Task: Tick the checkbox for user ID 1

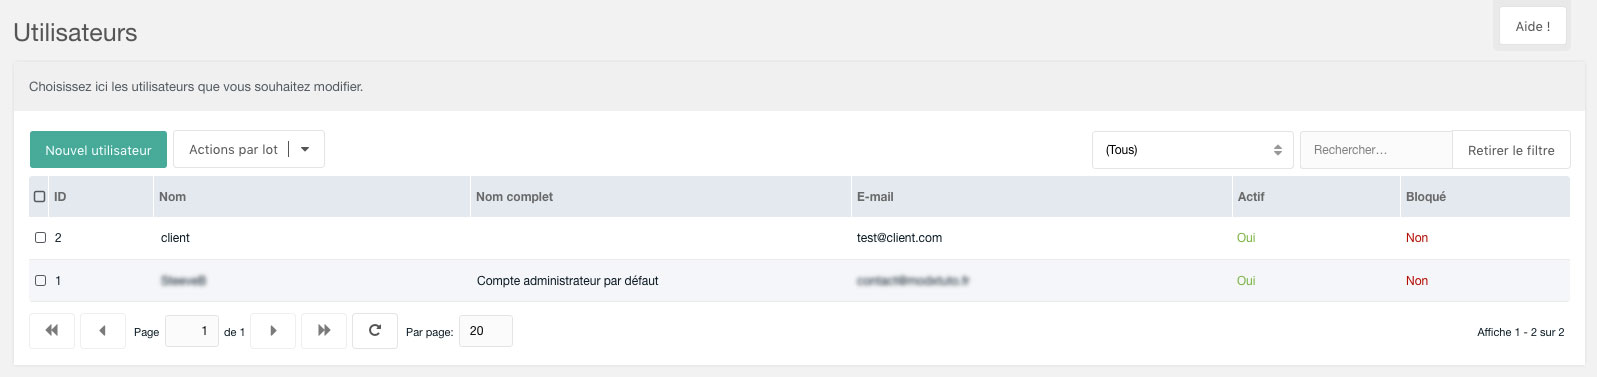Action: pyautogui.click(x=41, y=281)
